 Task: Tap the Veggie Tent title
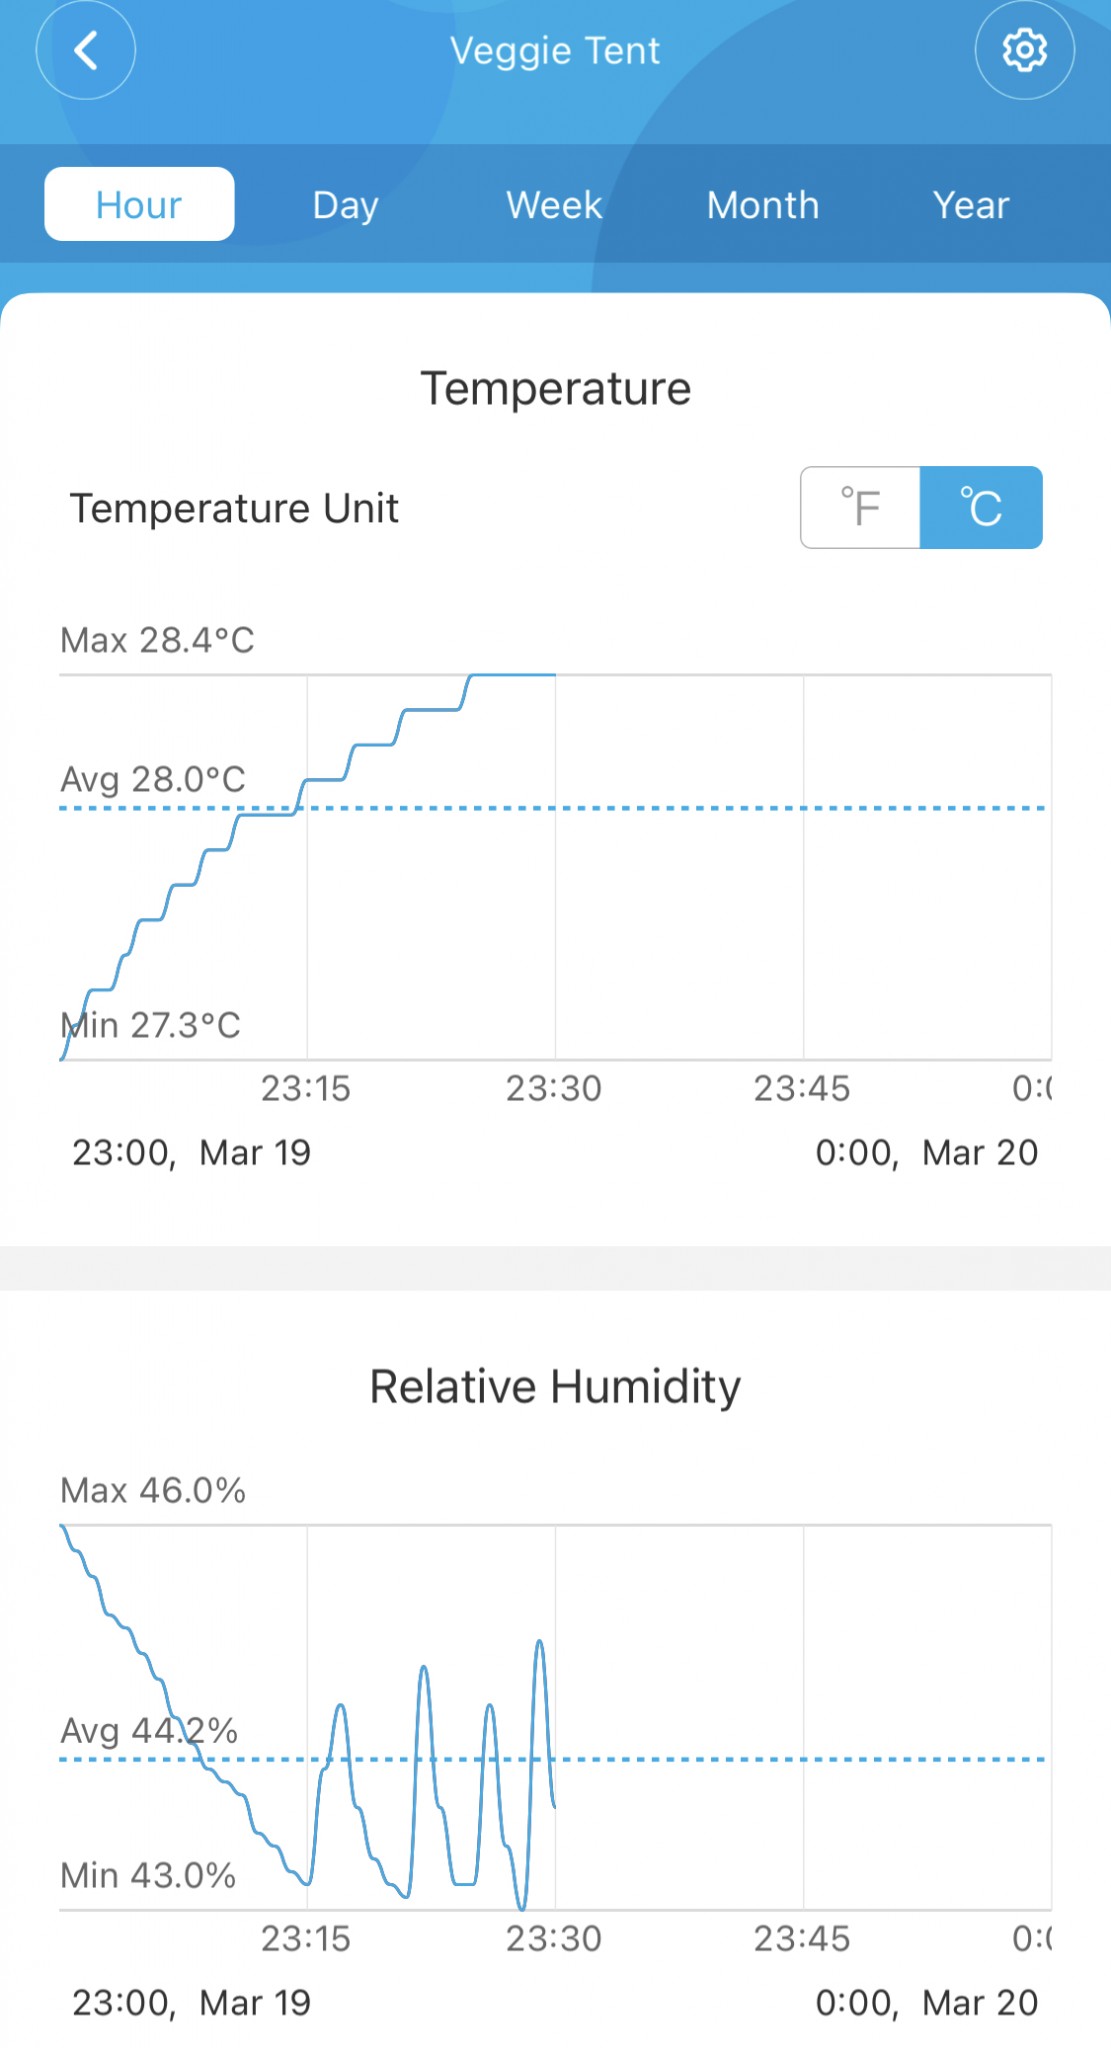tap(555, 50)
